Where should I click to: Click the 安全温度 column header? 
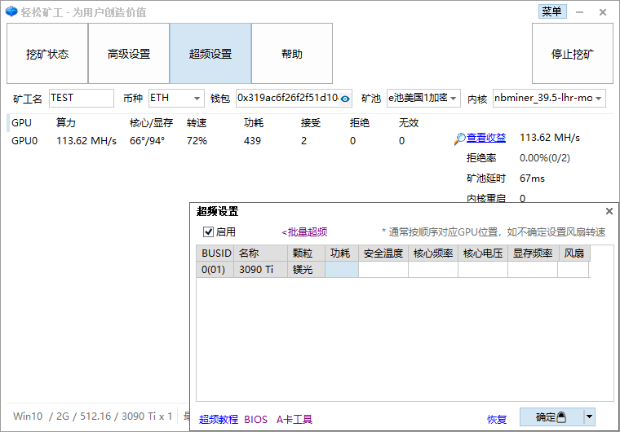click(384, 253)
